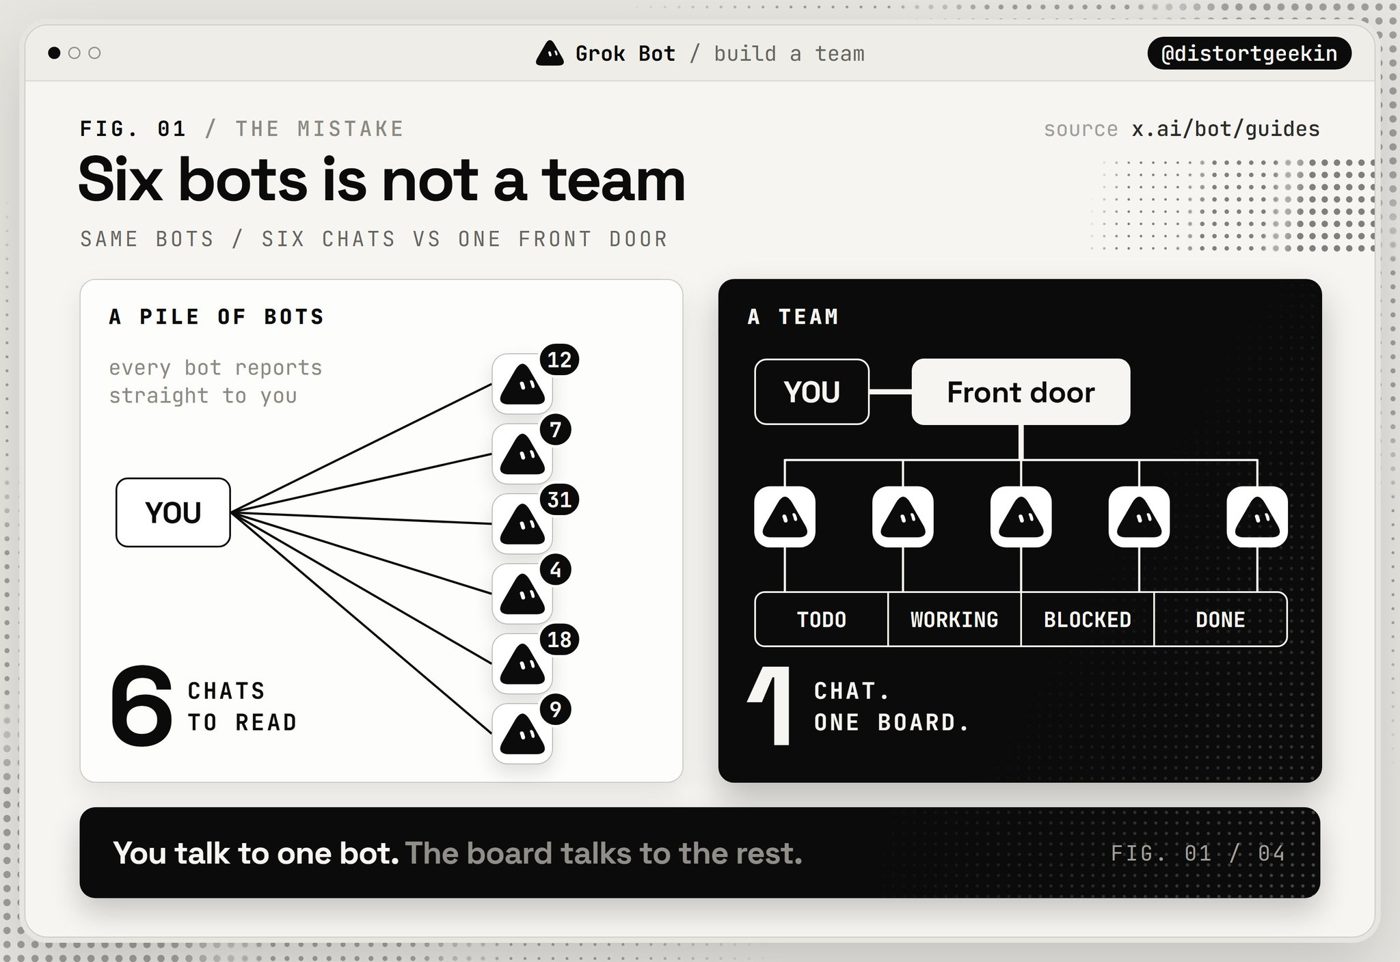Click the 'build a team' breadcrumb text
This screenshot has height=962, width=1400.
[789, 54]
